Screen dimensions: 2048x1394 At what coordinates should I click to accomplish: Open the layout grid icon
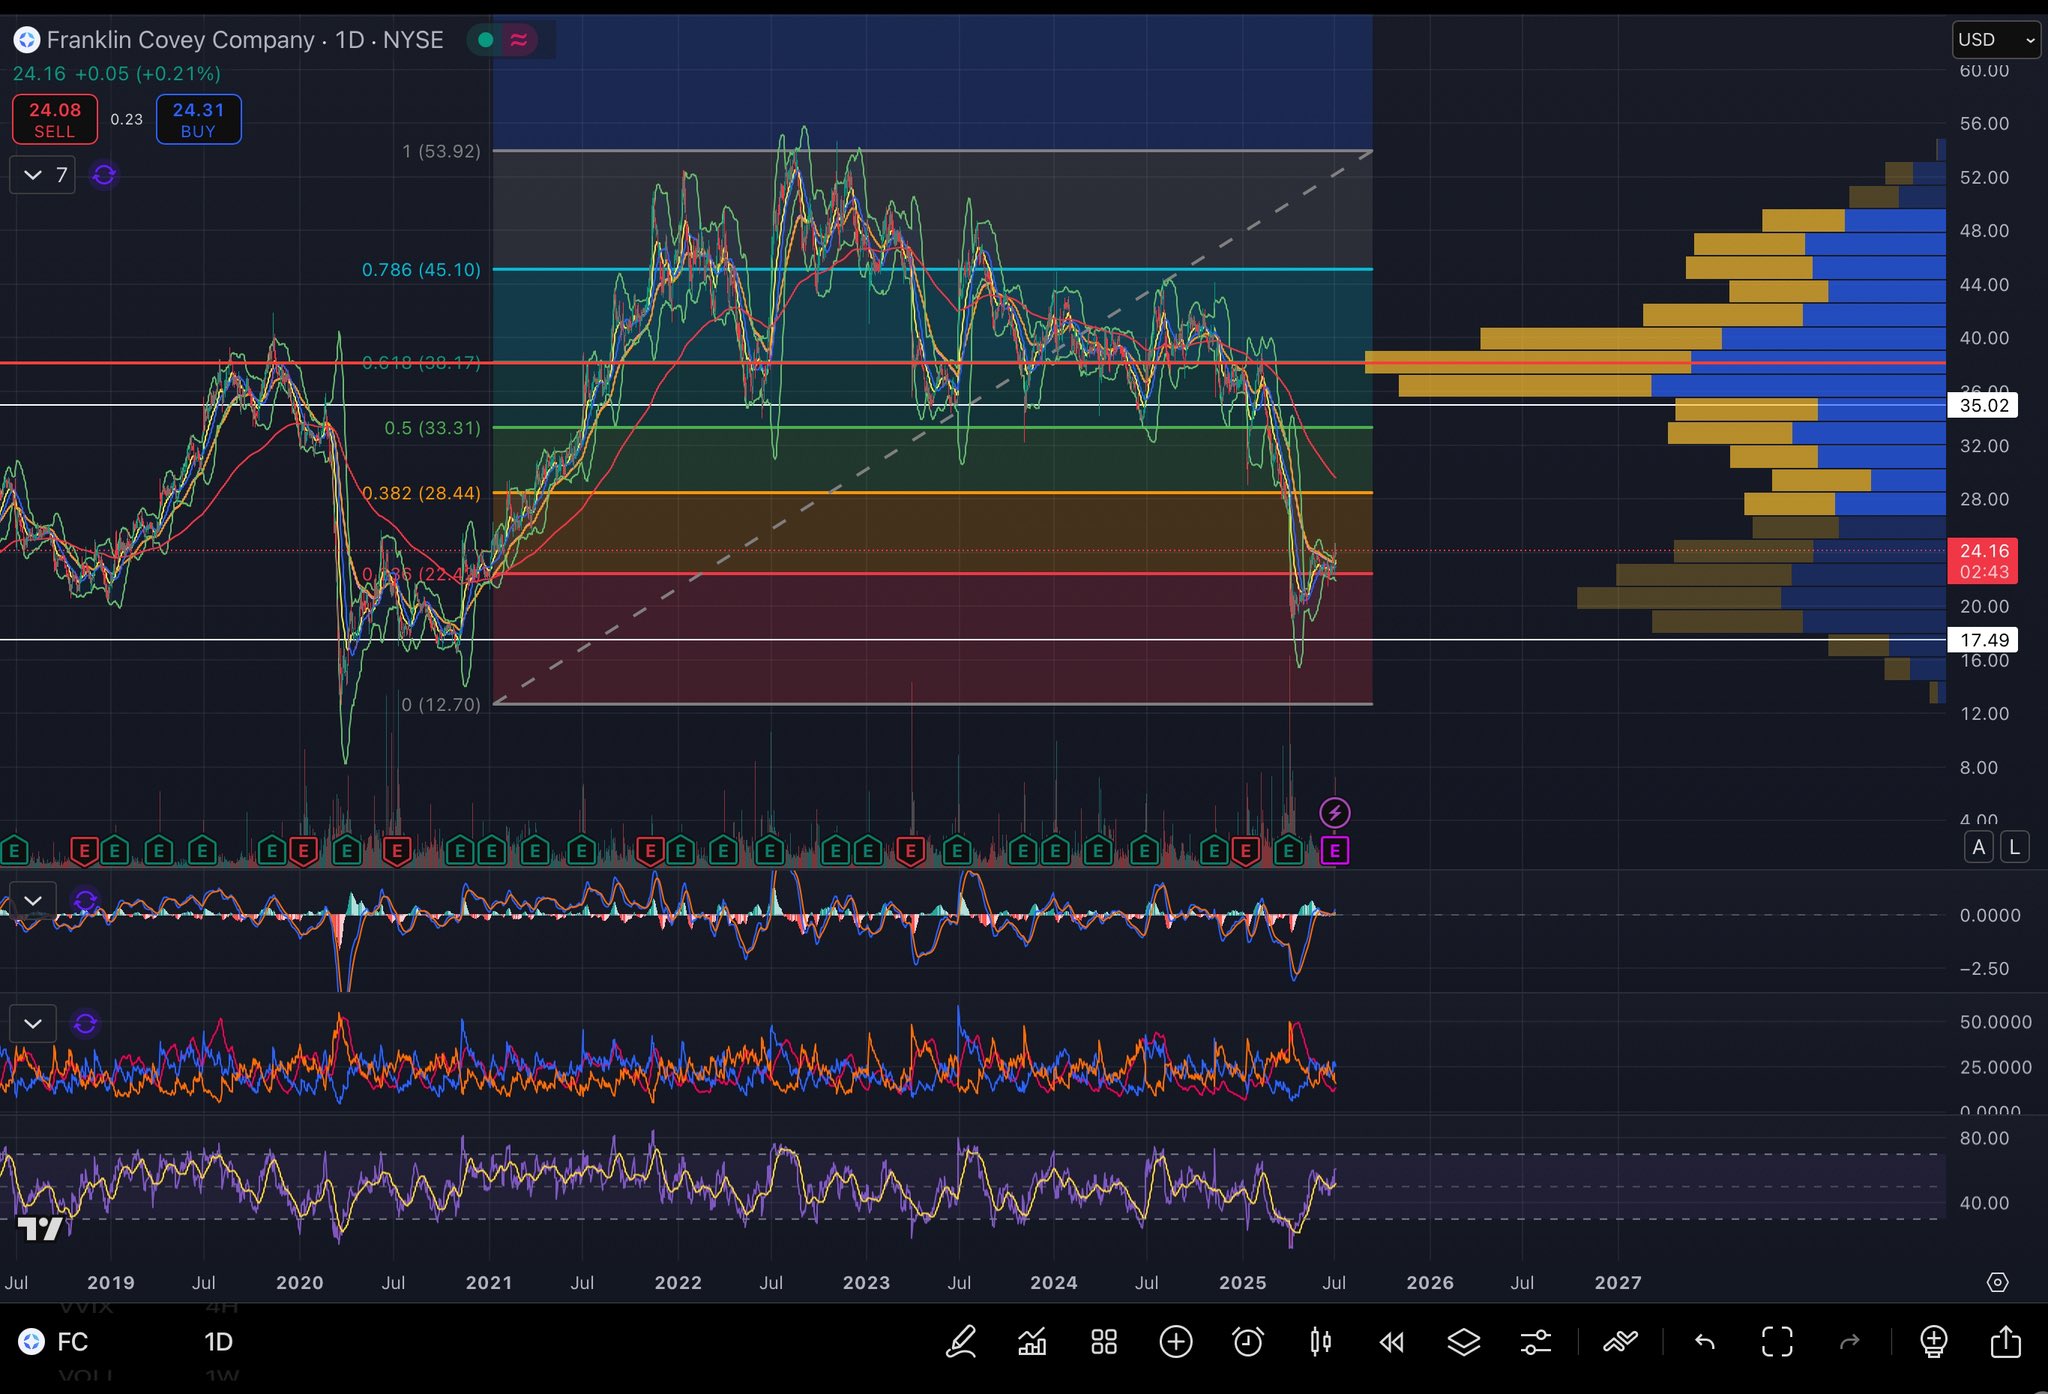click(x=1104, y=1342)
